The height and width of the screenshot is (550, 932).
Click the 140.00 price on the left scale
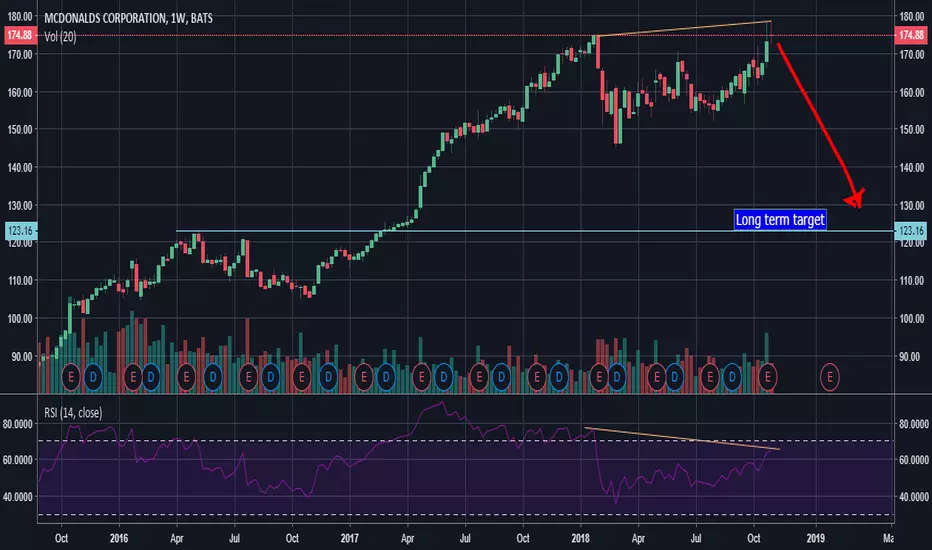point(20,167)
